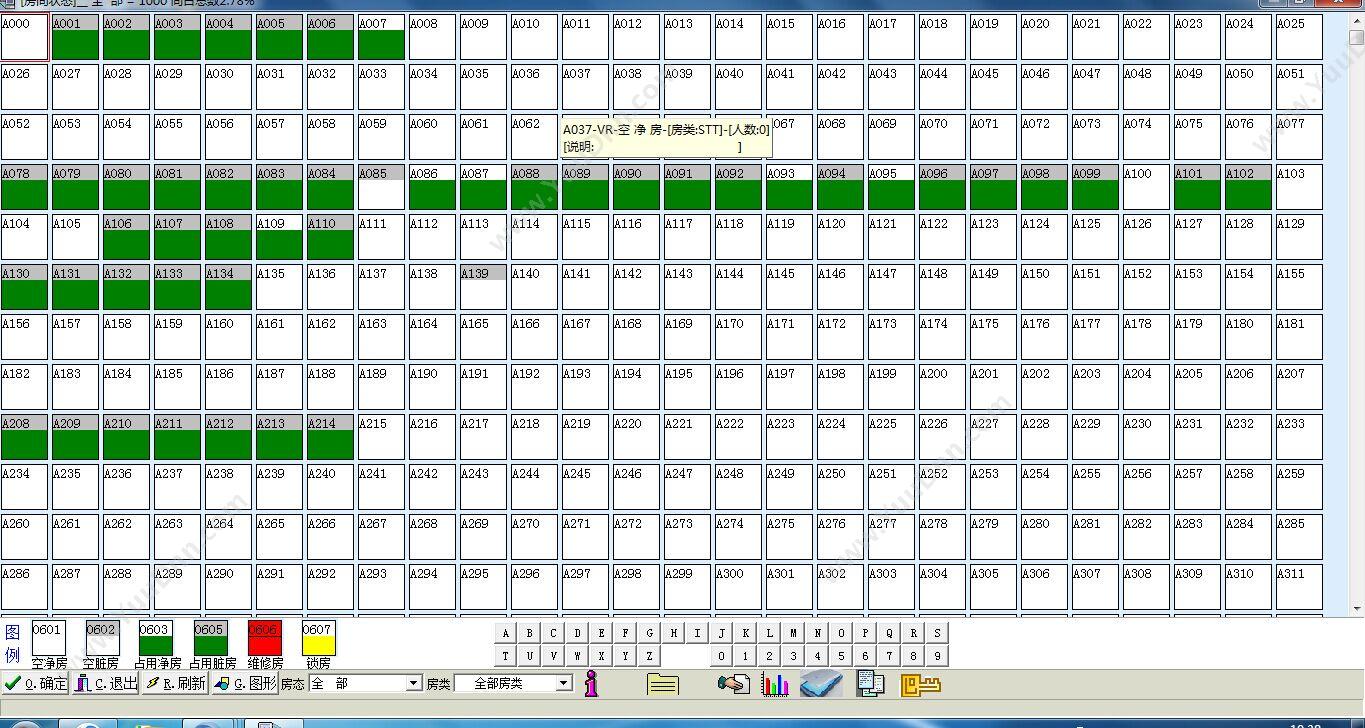
Task: Open the bar chart statistics icon
Action: [775, 684]
